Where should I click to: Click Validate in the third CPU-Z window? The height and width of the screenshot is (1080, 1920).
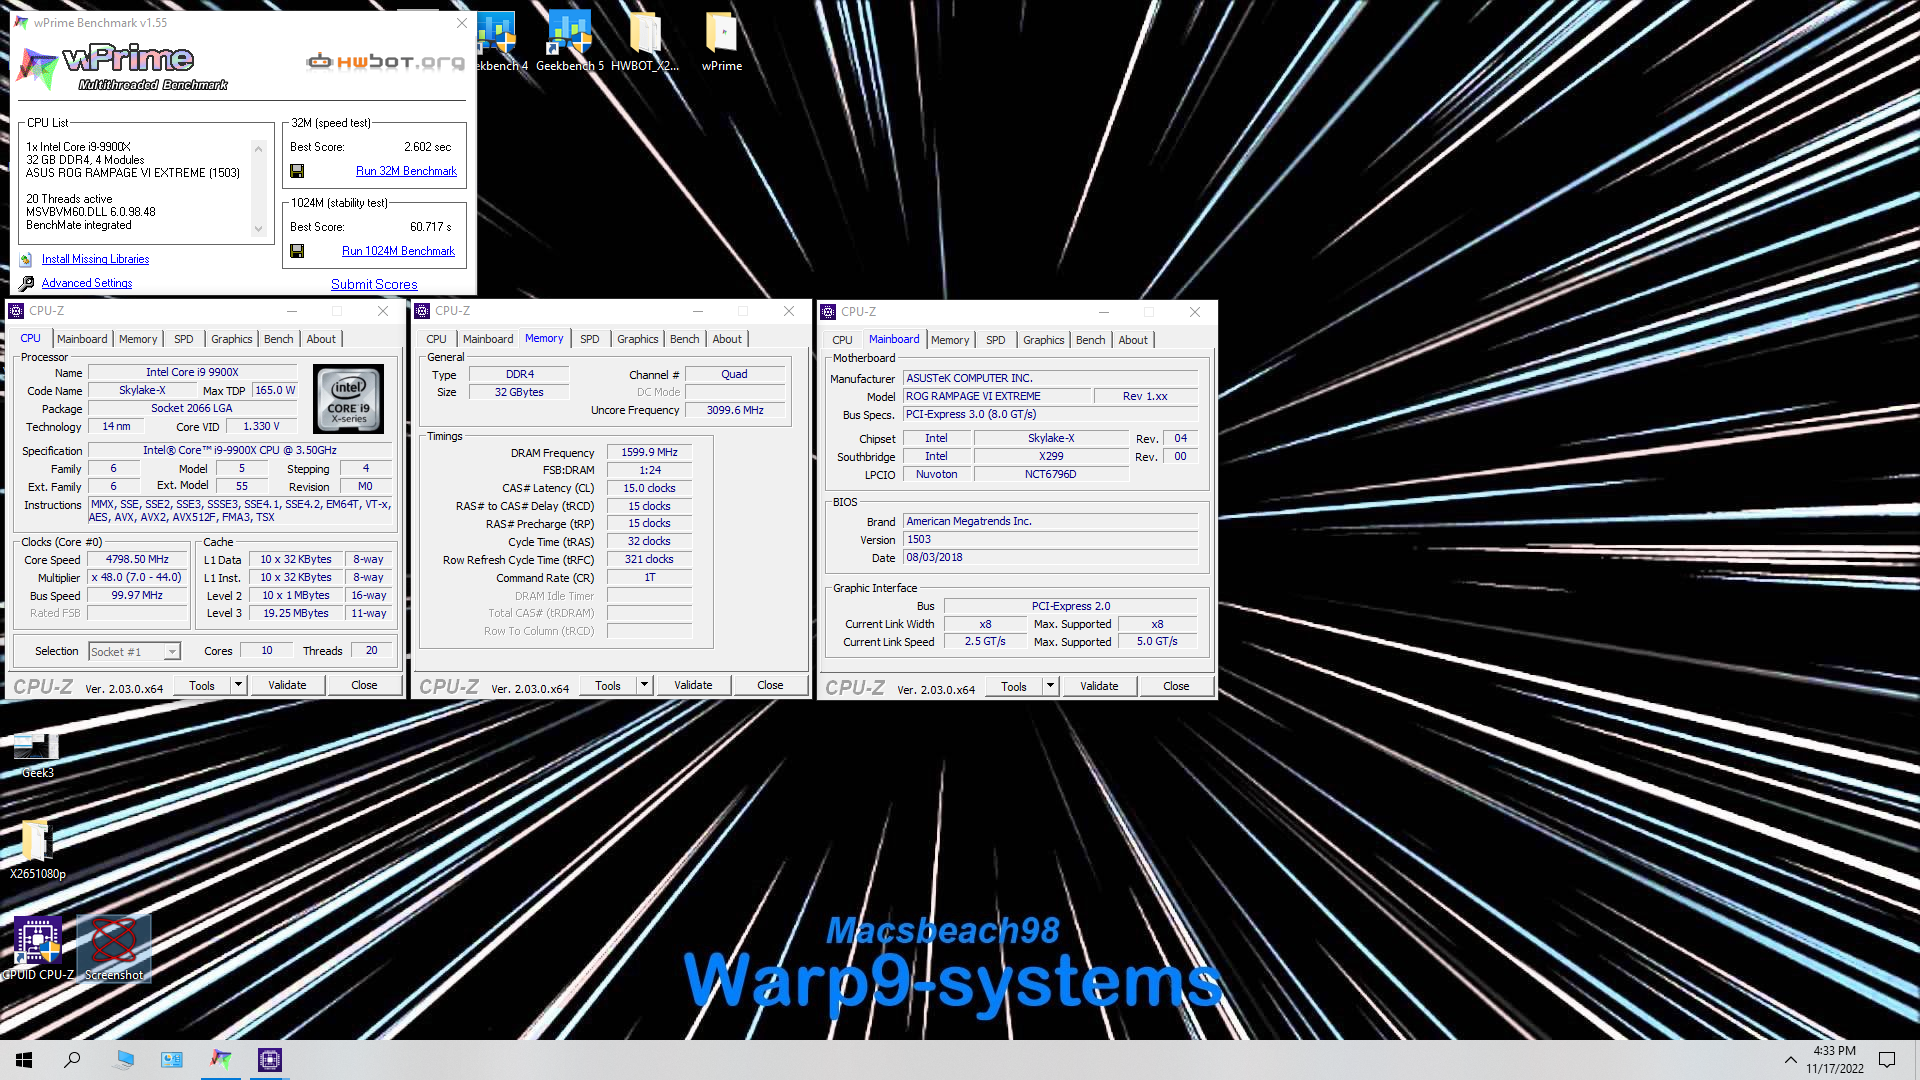(x=1099, y=686)
